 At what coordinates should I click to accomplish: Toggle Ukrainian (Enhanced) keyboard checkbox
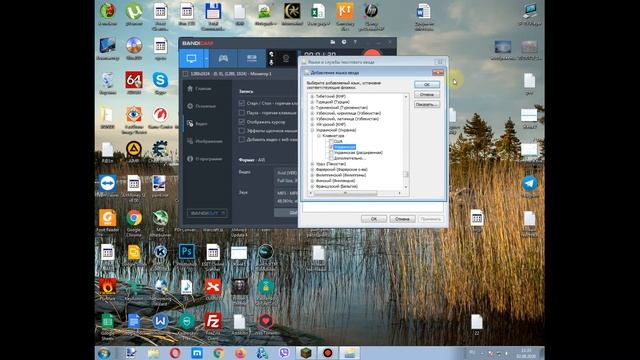click(331, 153)
